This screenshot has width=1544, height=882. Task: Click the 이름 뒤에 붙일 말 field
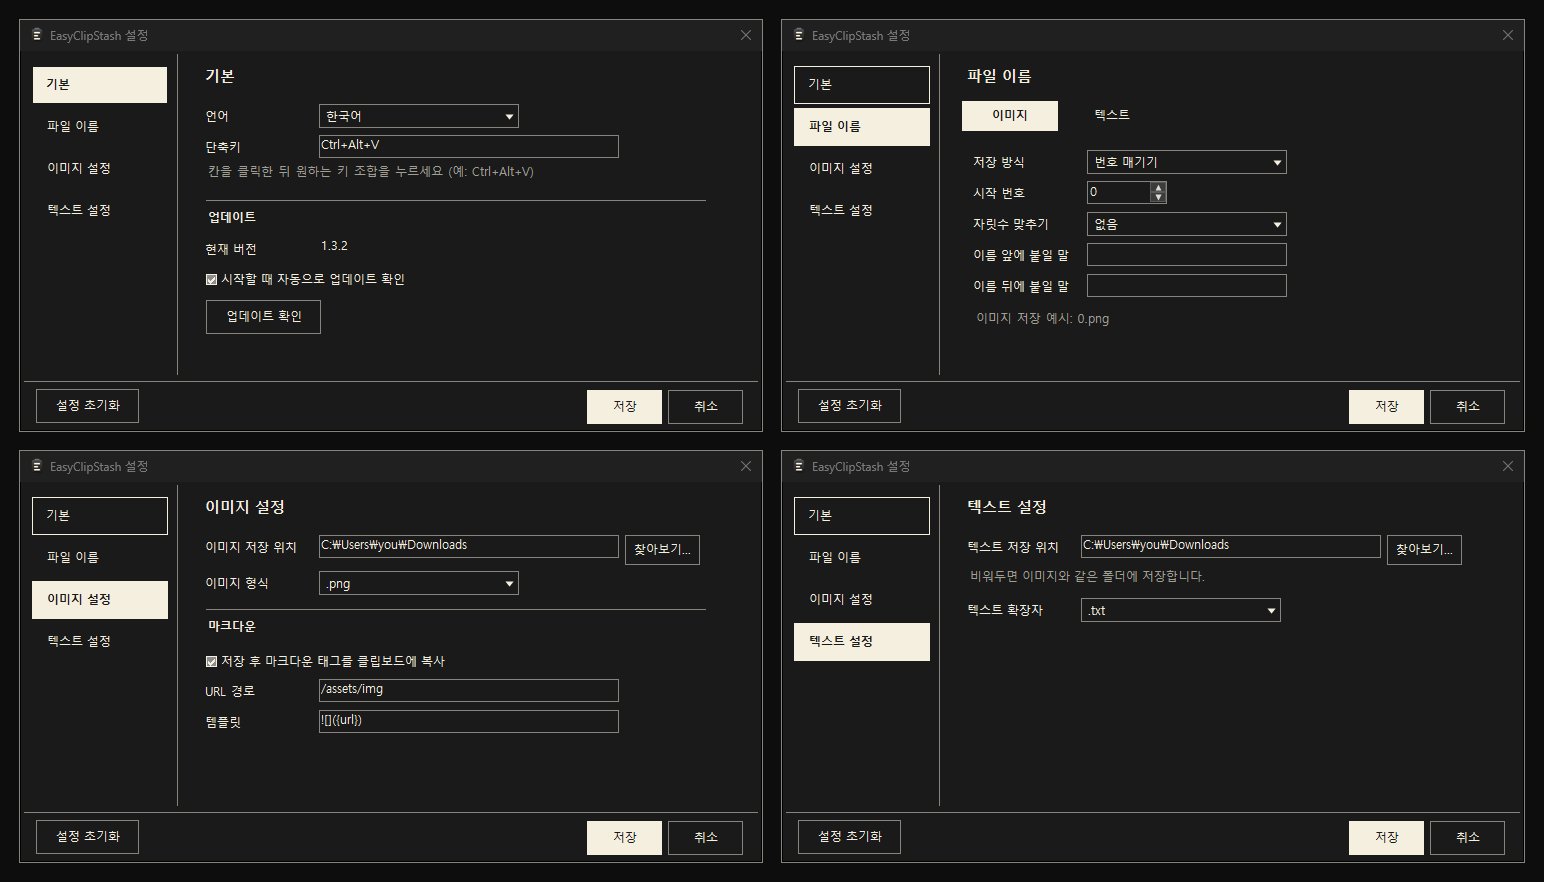(1187, 286)
